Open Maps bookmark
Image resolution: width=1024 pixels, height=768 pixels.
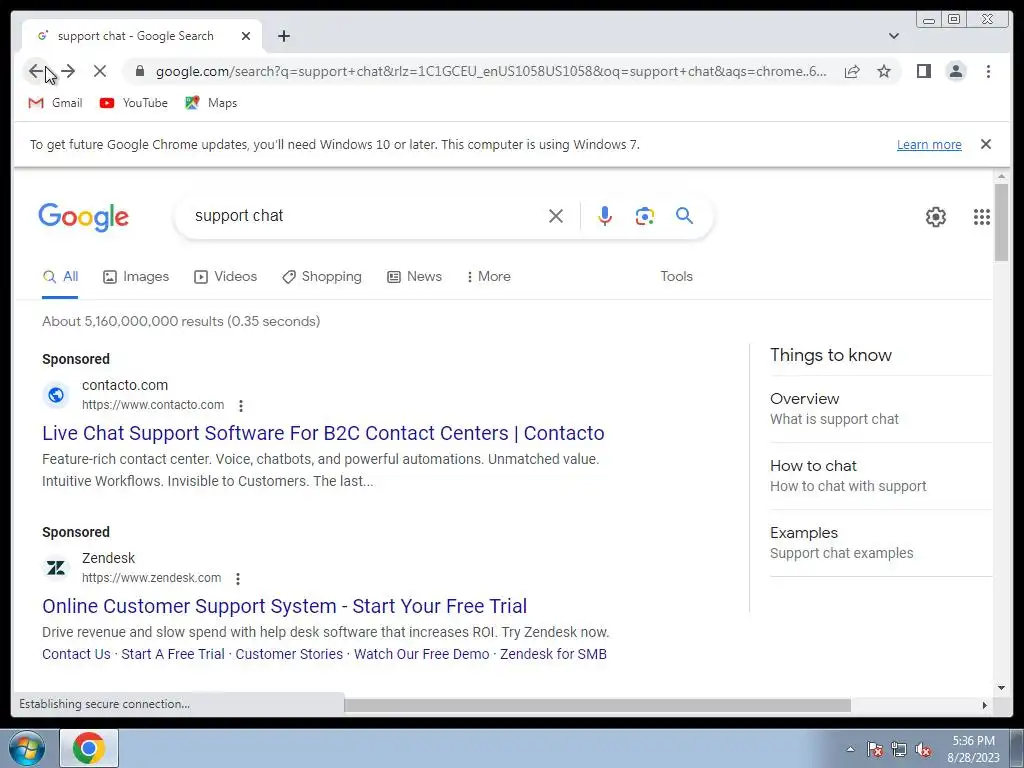211,103
